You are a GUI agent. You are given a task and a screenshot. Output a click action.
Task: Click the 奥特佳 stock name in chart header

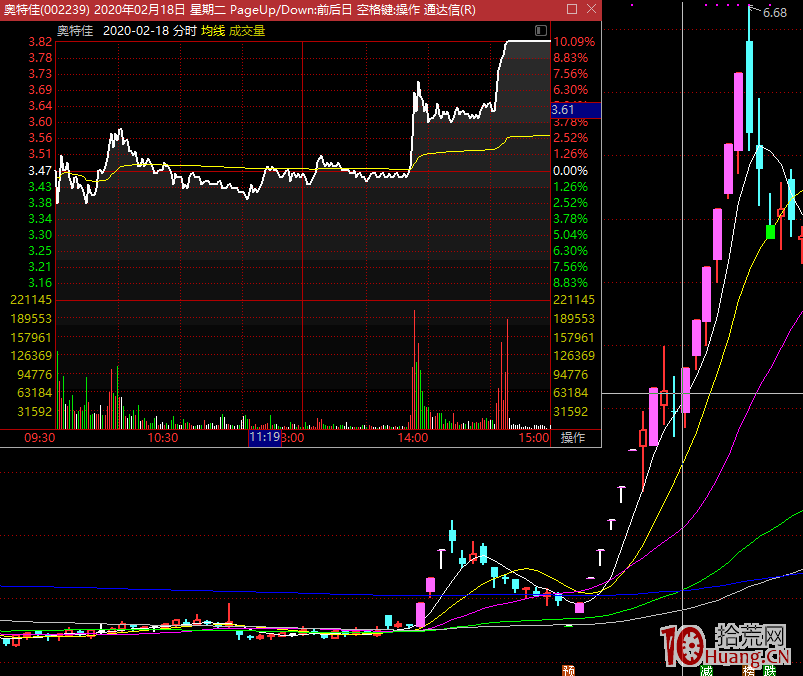point(74,31)
